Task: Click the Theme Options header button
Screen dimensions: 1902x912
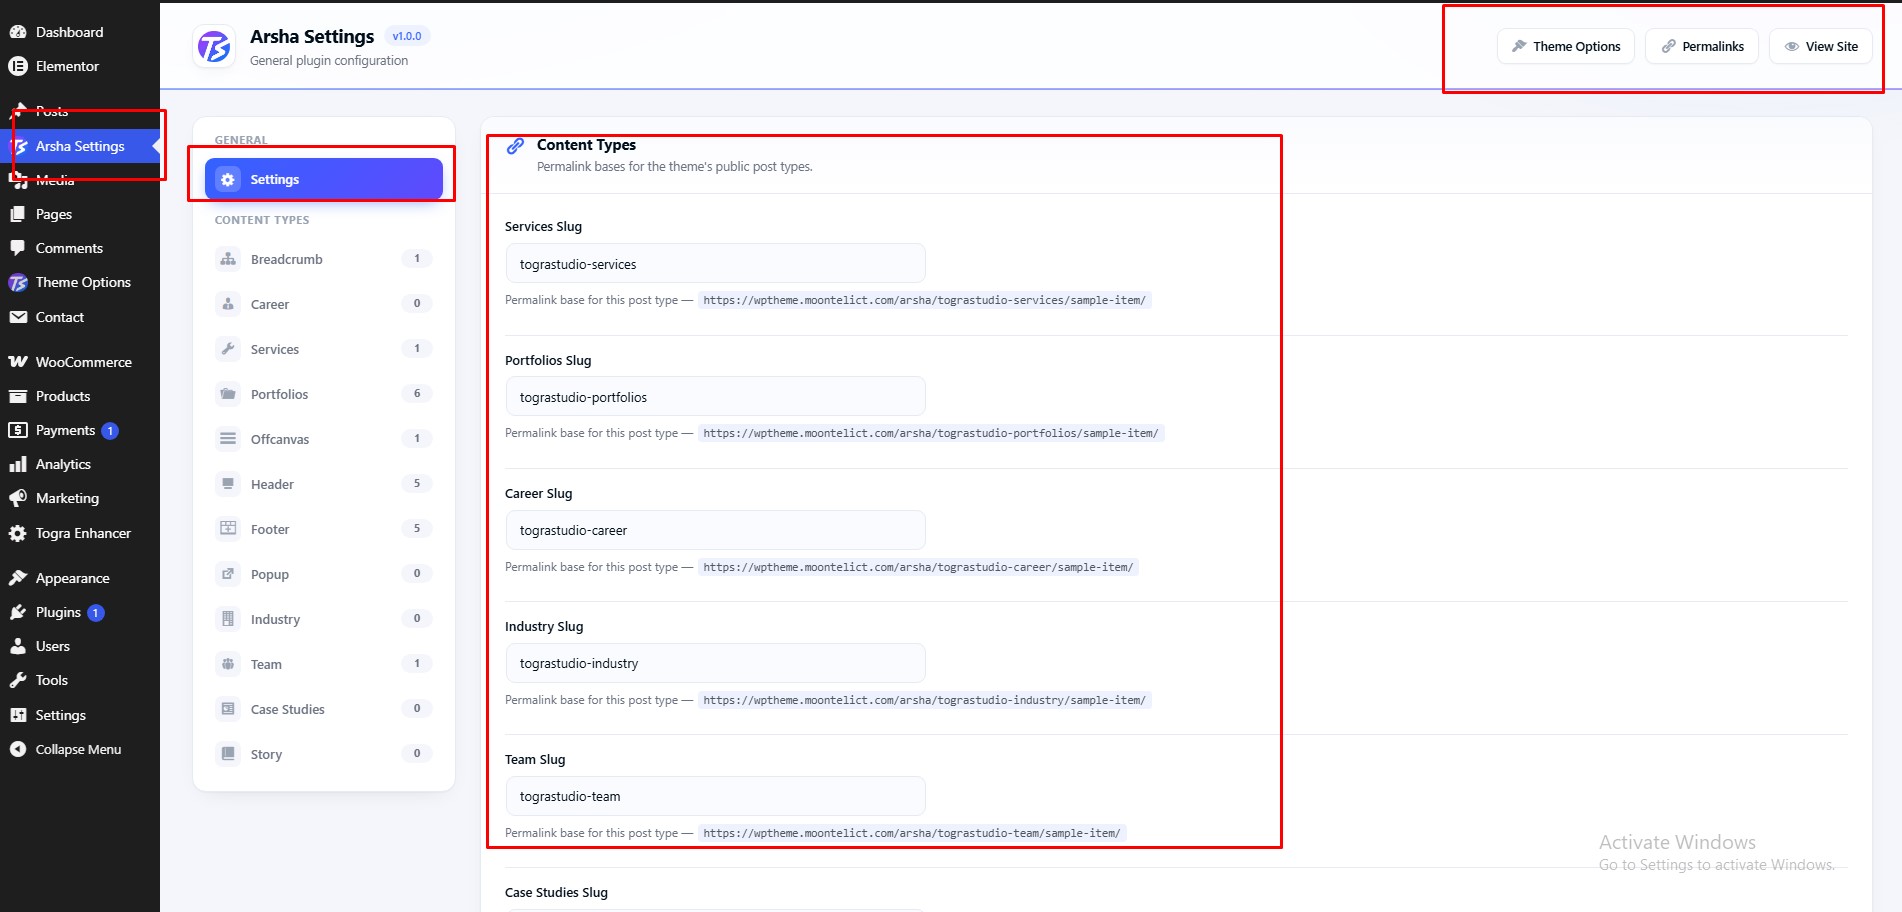Action: (1565, 46)
